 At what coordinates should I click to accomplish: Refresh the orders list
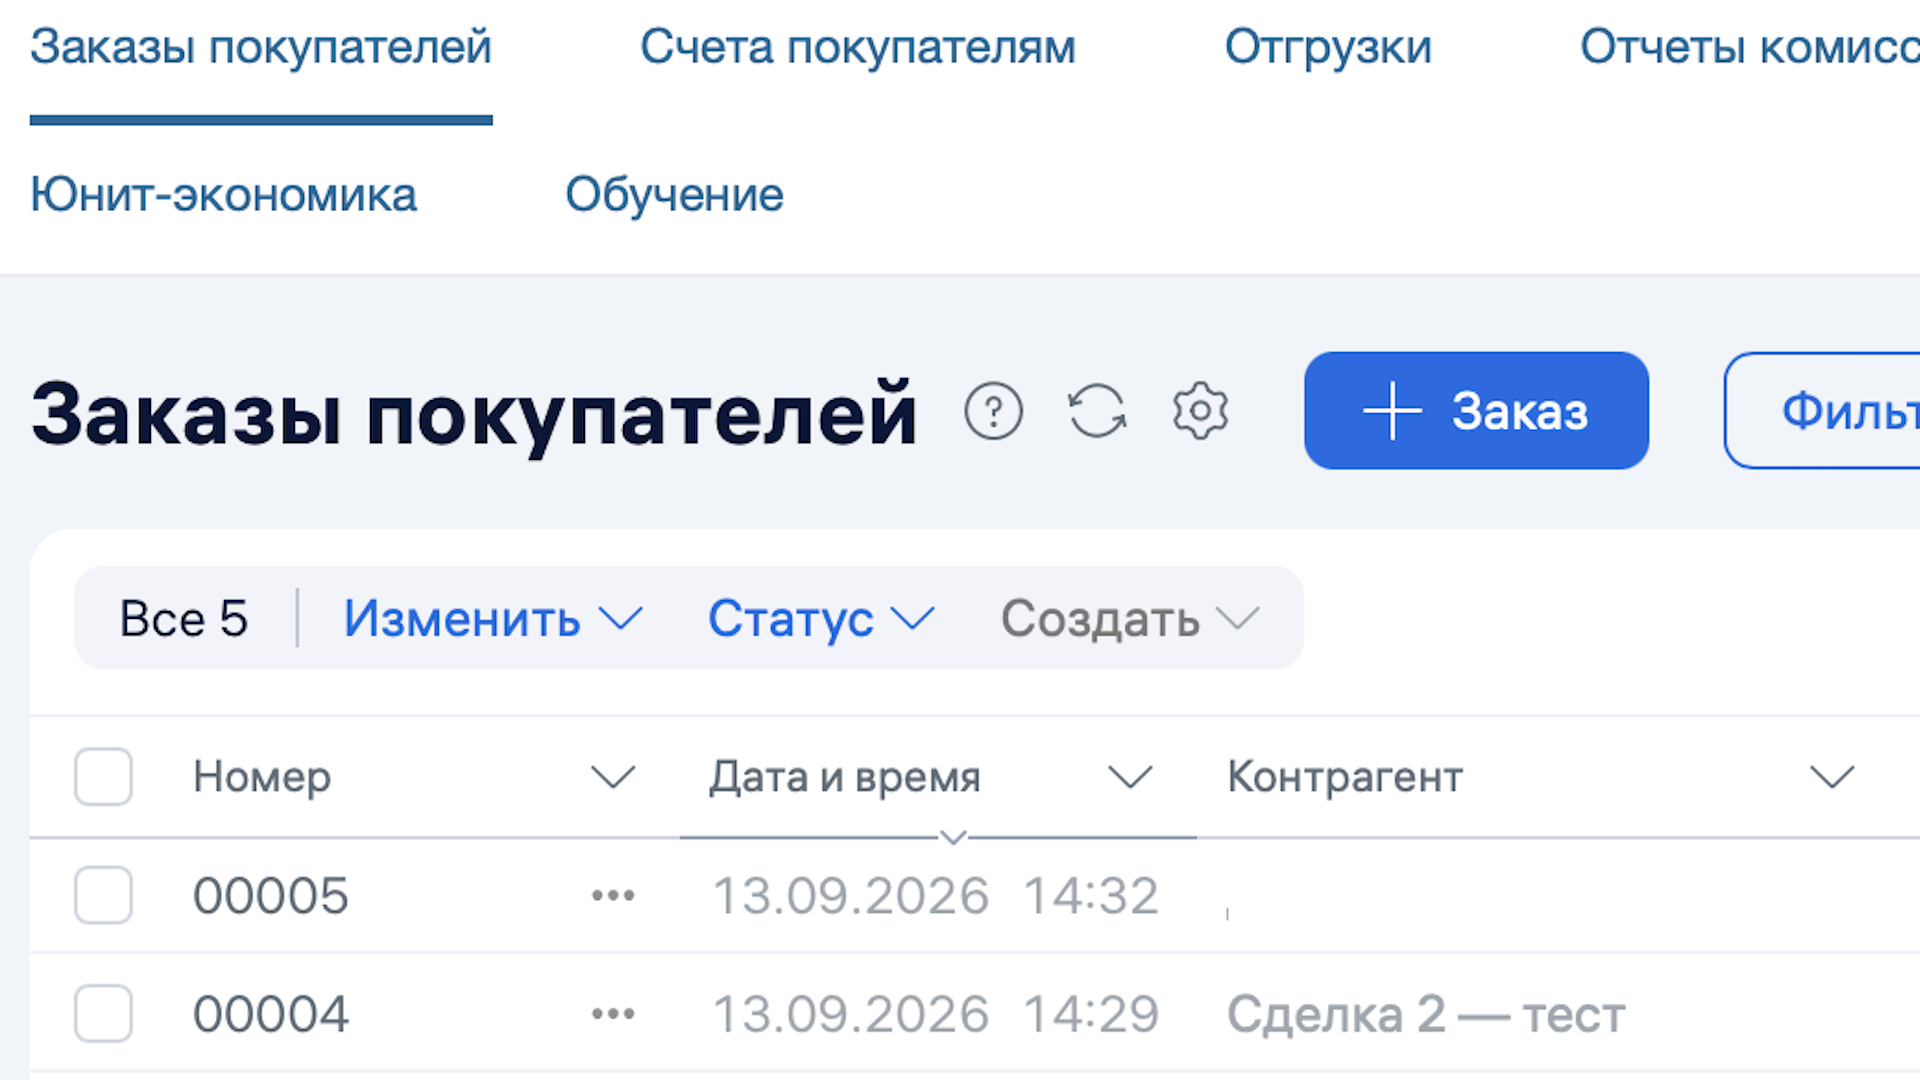(x=1097, y=411)
